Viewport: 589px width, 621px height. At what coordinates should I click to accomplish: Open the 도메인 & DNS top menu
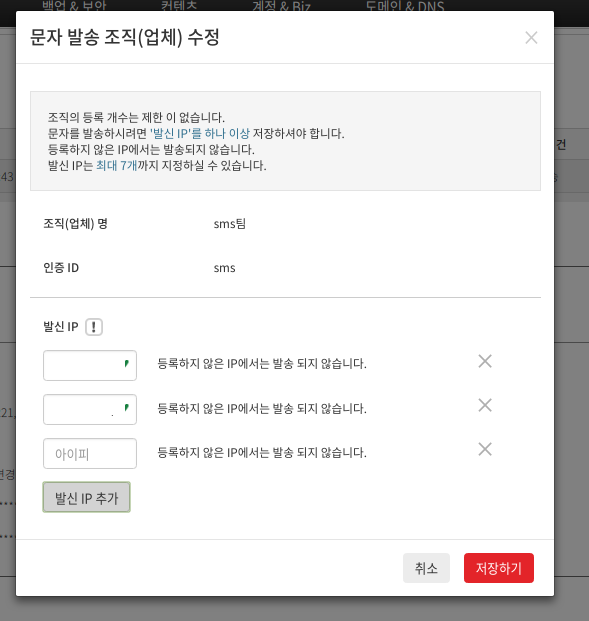pyautogui.click(x=405, y=6)
